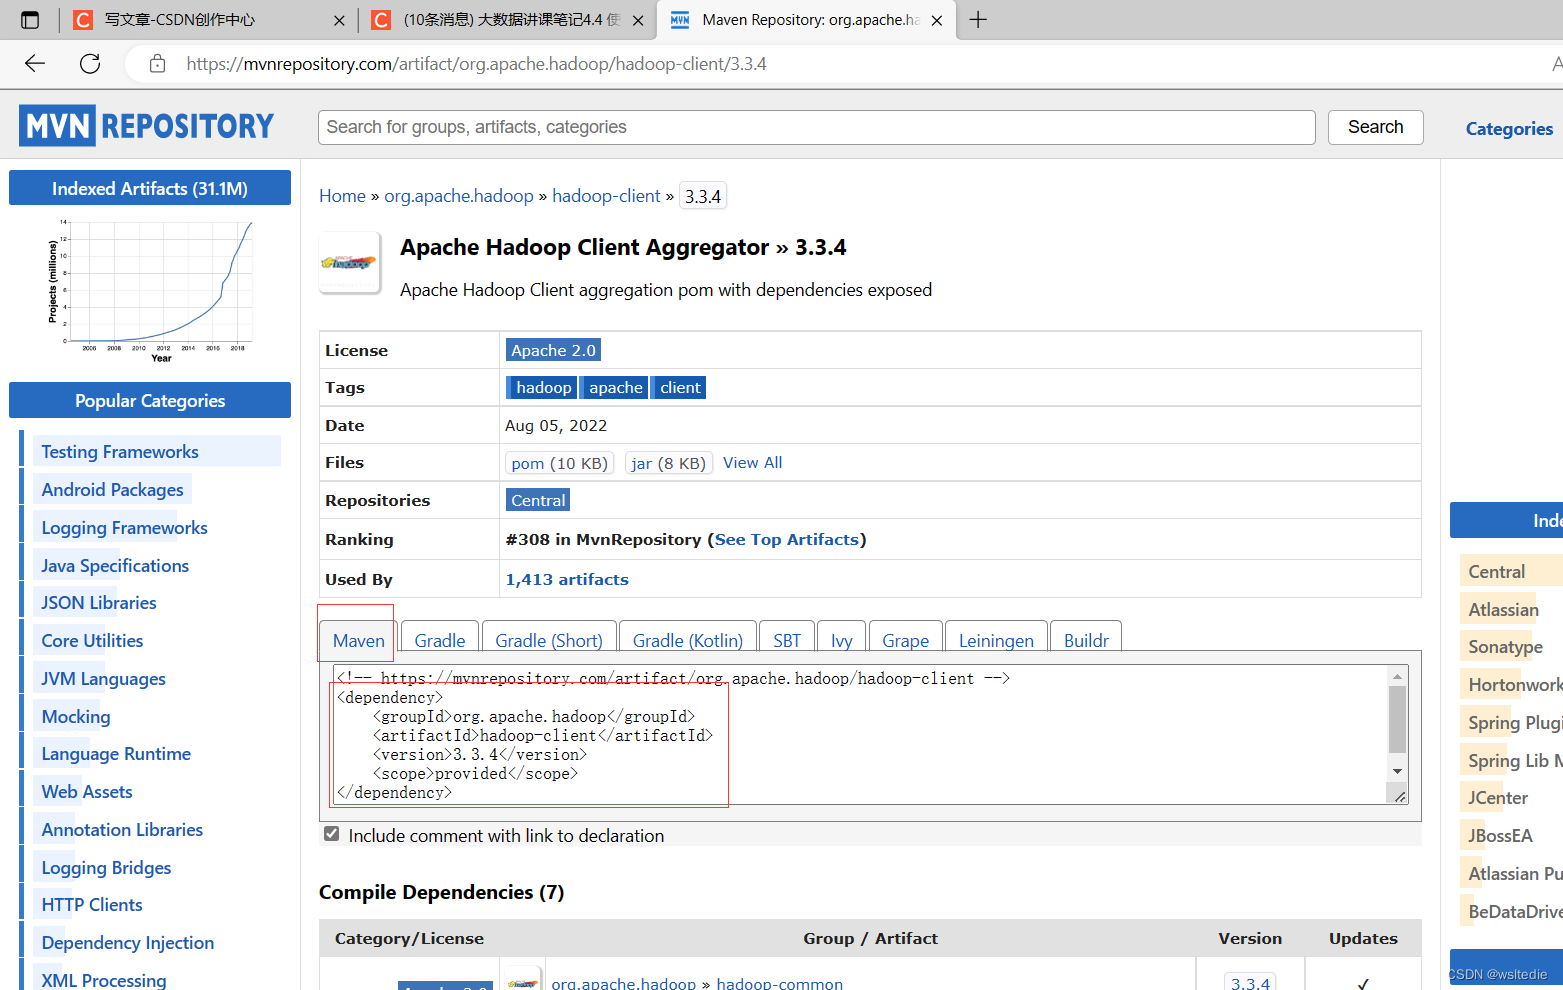Close the 大数据讲课笔记 tab

tap(638, 20)
